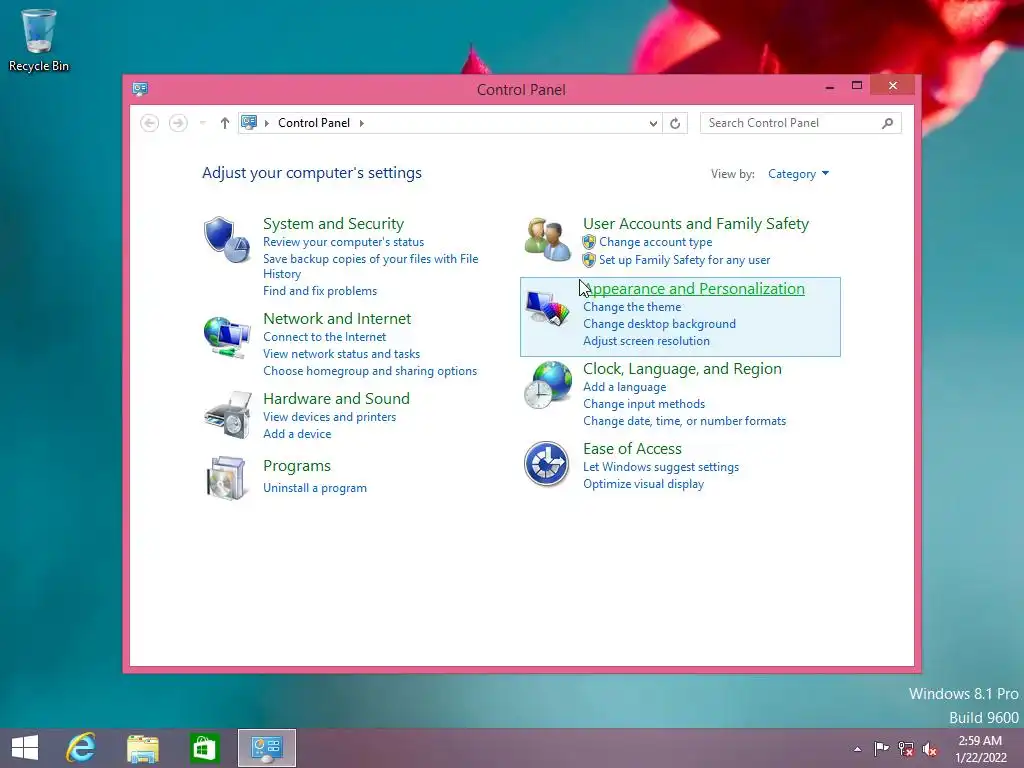
Task: Click the Appearance and Personalization monitor icon
Action: pos(547,308)
